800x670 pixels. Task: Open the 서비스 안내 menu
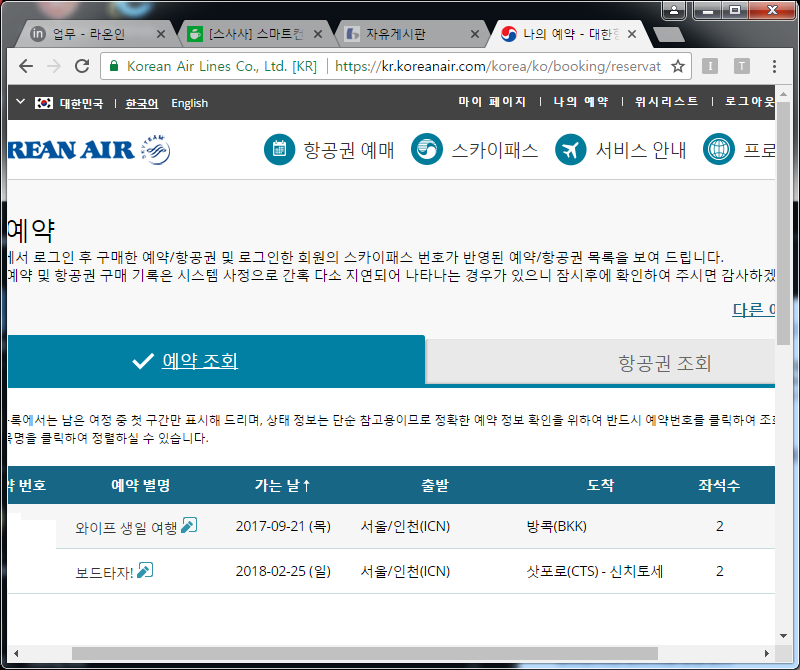[x=641, y=150]
